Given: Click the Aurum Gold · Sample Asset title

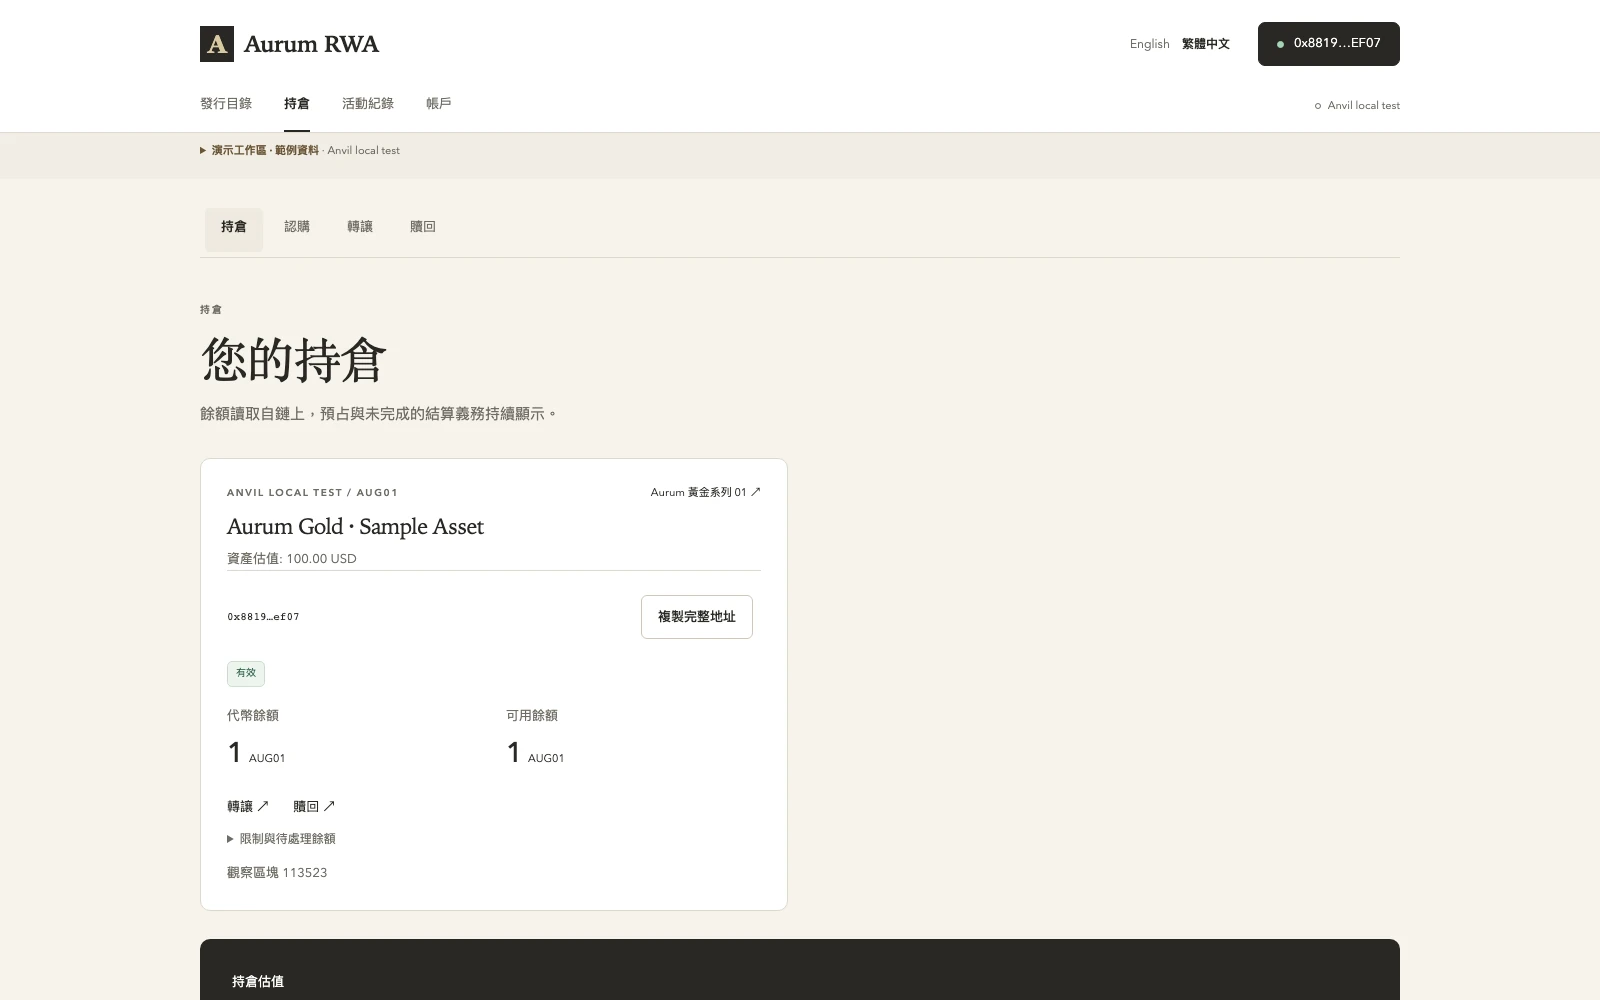Looking at the screenshot, I should [355, 527].
